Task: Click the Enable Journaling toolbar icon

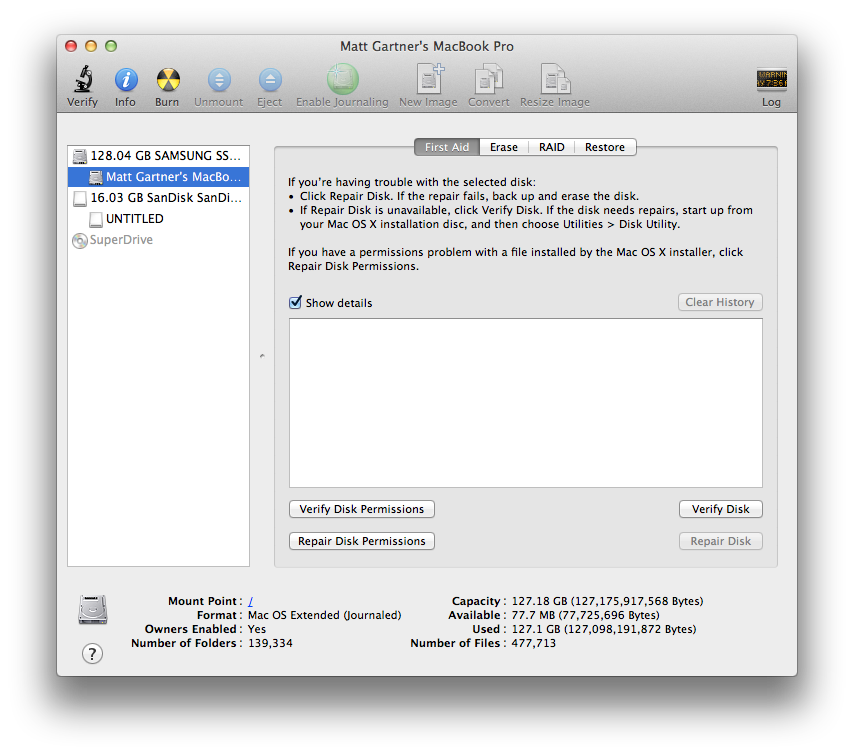Action: pyautogui.click(x=343, y=79)
